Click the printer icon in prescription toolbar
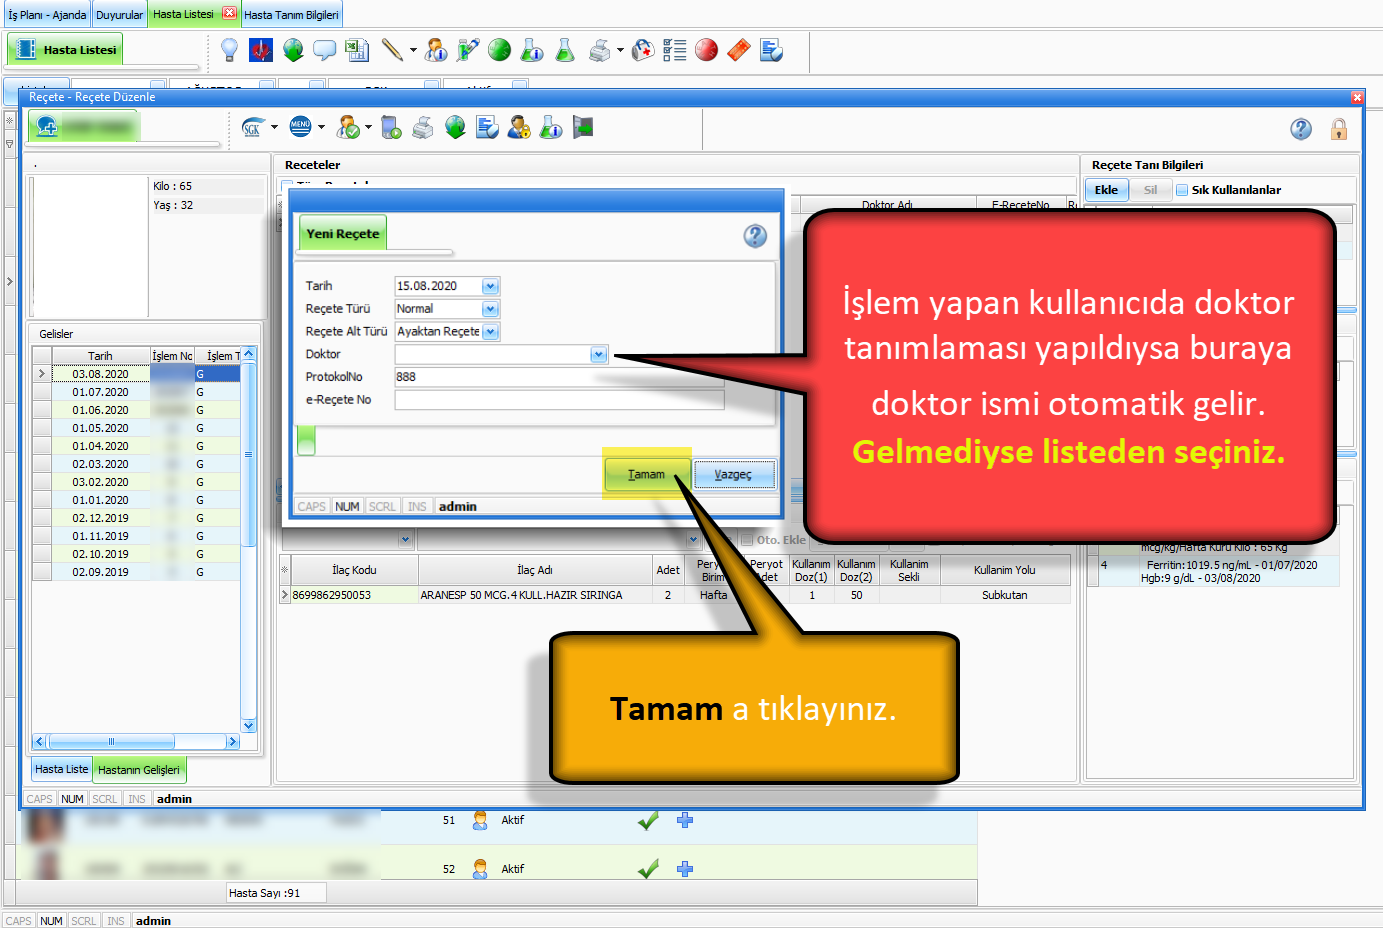Viewport: 1383px width, 928px height. [423, 127]
